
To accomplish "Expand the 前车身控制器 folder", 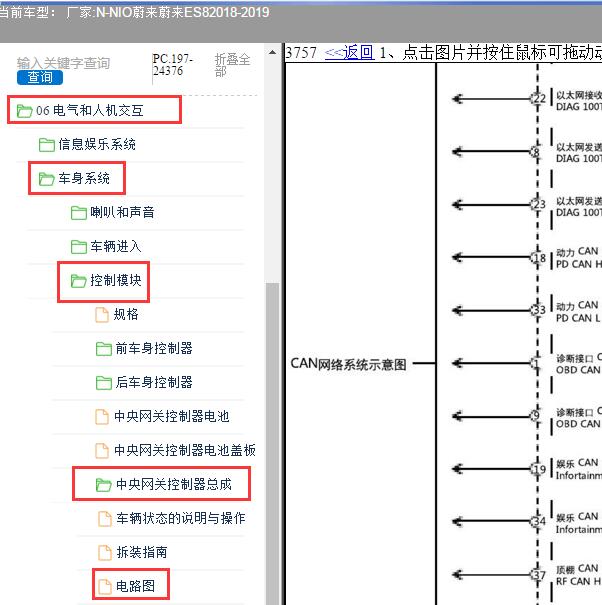I will pyautogui.click(x=154, y=348).
